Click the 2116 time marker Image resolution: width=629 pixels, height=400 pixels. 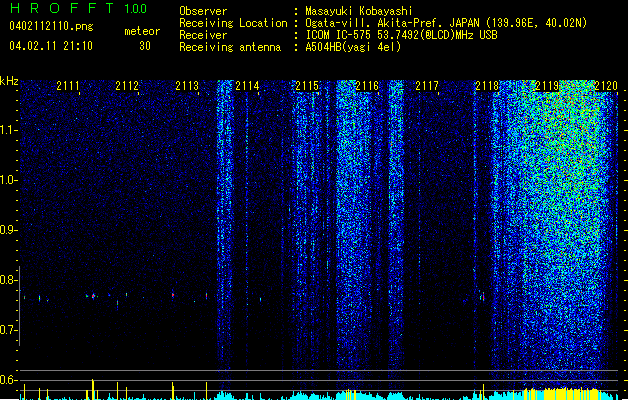point(367,86)
